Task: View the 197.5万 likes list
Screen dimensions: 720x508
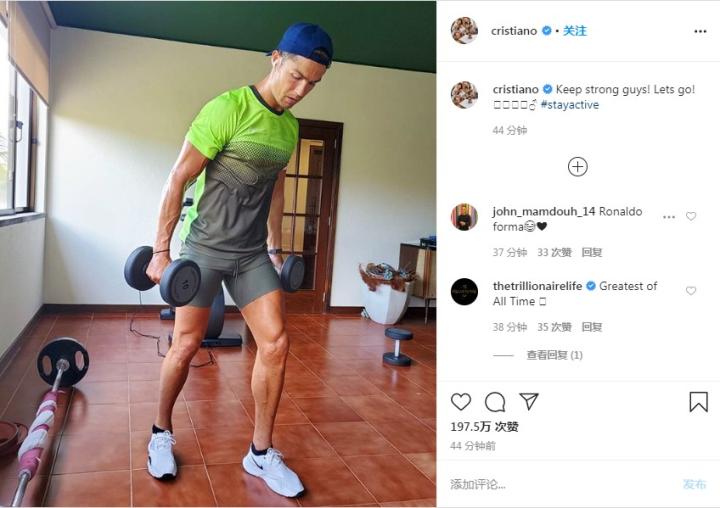Action: [484, 427]
